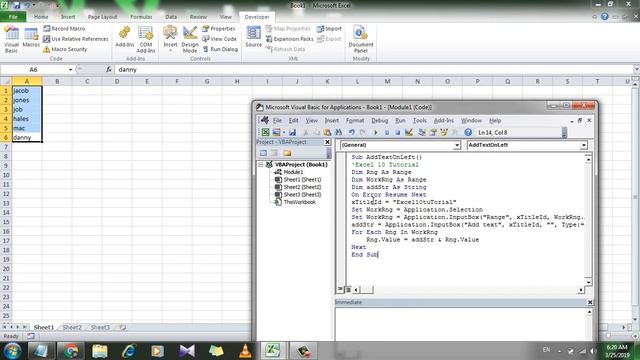Click the Reset stop button

coord(398,132)
